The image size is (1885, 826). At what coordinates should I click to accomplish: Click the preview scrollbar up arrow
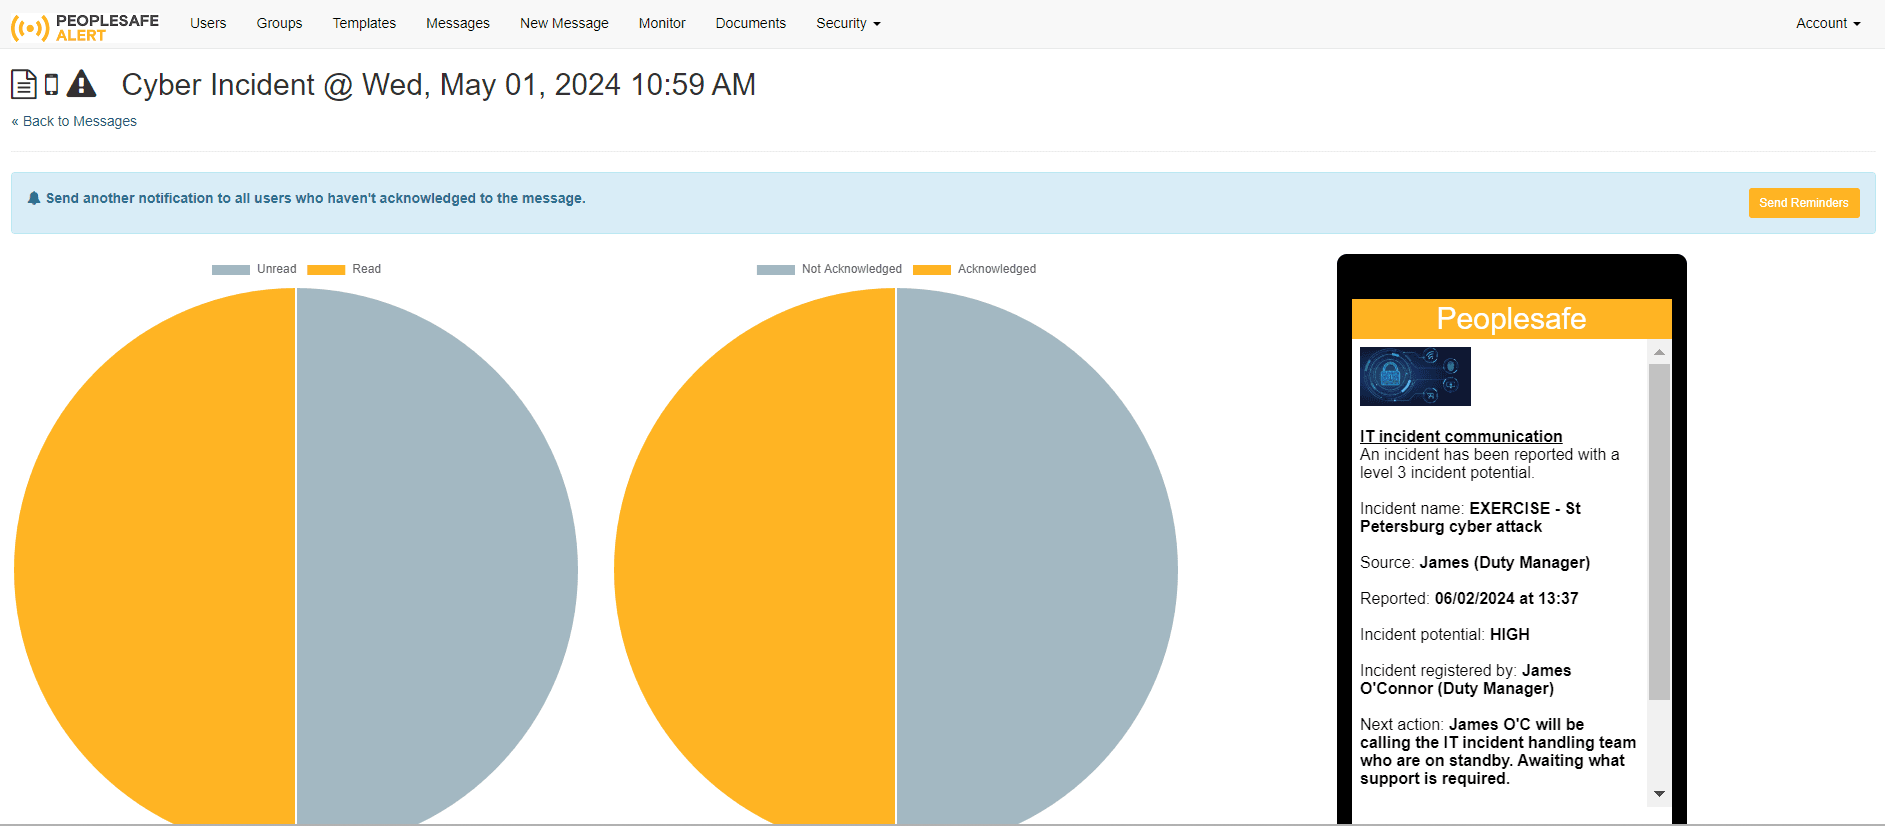tap(1659, 352)
